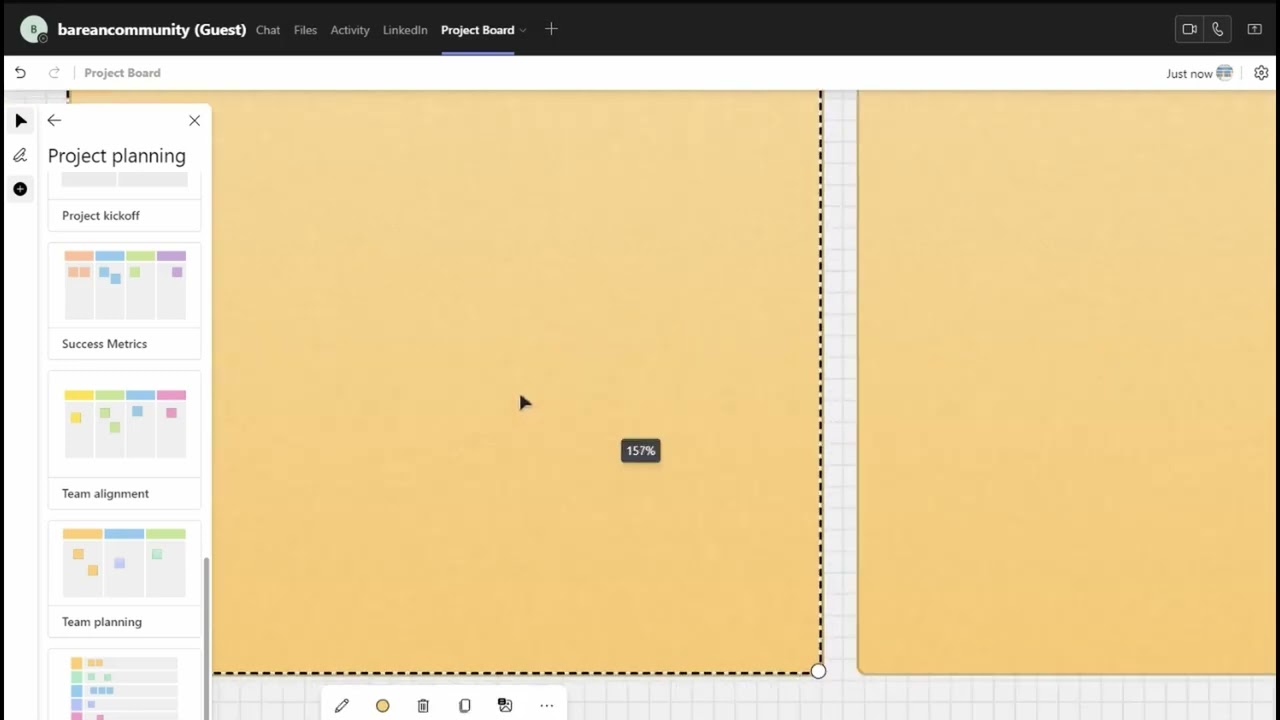
Task: Click the collaborator avatar next to Just now
Action: coord(1225,73)
